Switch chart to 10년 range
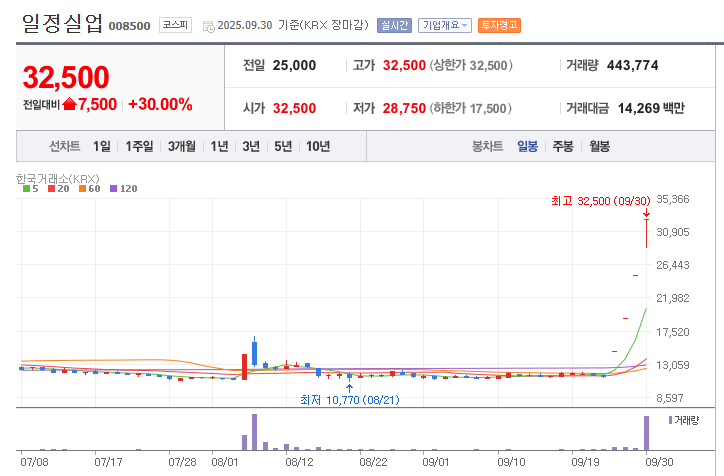Screen dimensions: 724x476 318,146
